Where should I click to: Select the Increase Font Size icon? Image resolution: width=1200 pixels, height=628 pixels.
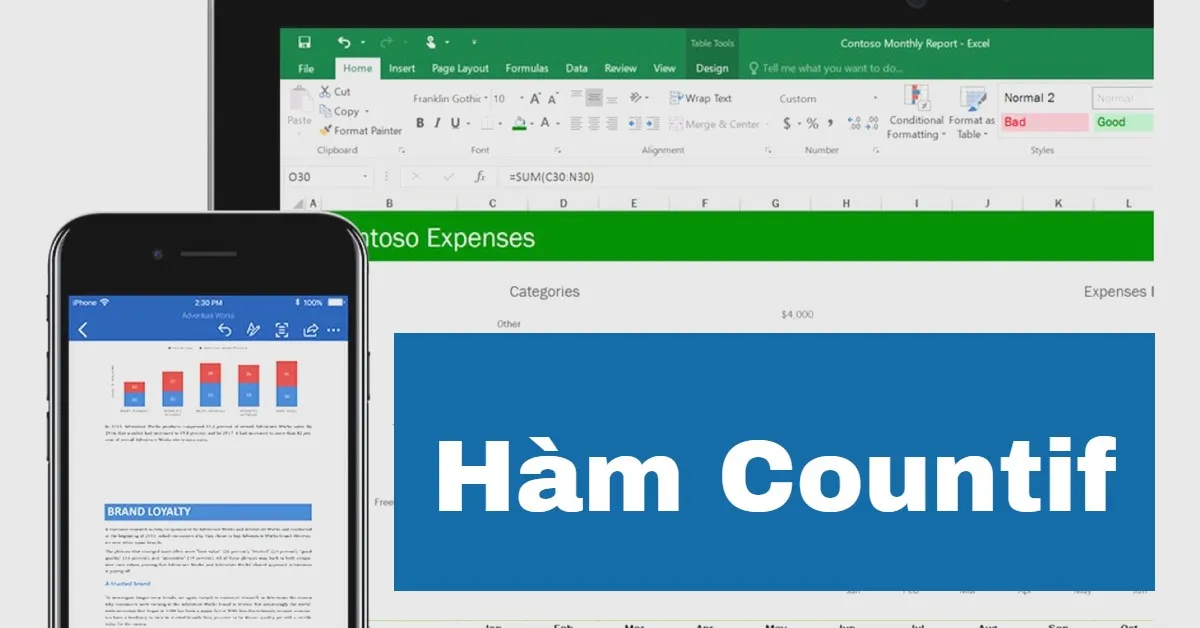click(x=536, y=96)
